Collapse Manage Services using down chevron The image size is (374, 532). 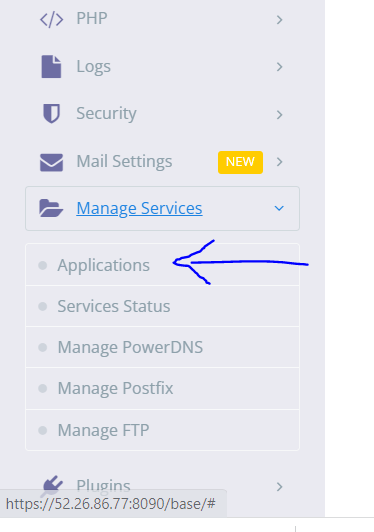click(x=279, y=208)
